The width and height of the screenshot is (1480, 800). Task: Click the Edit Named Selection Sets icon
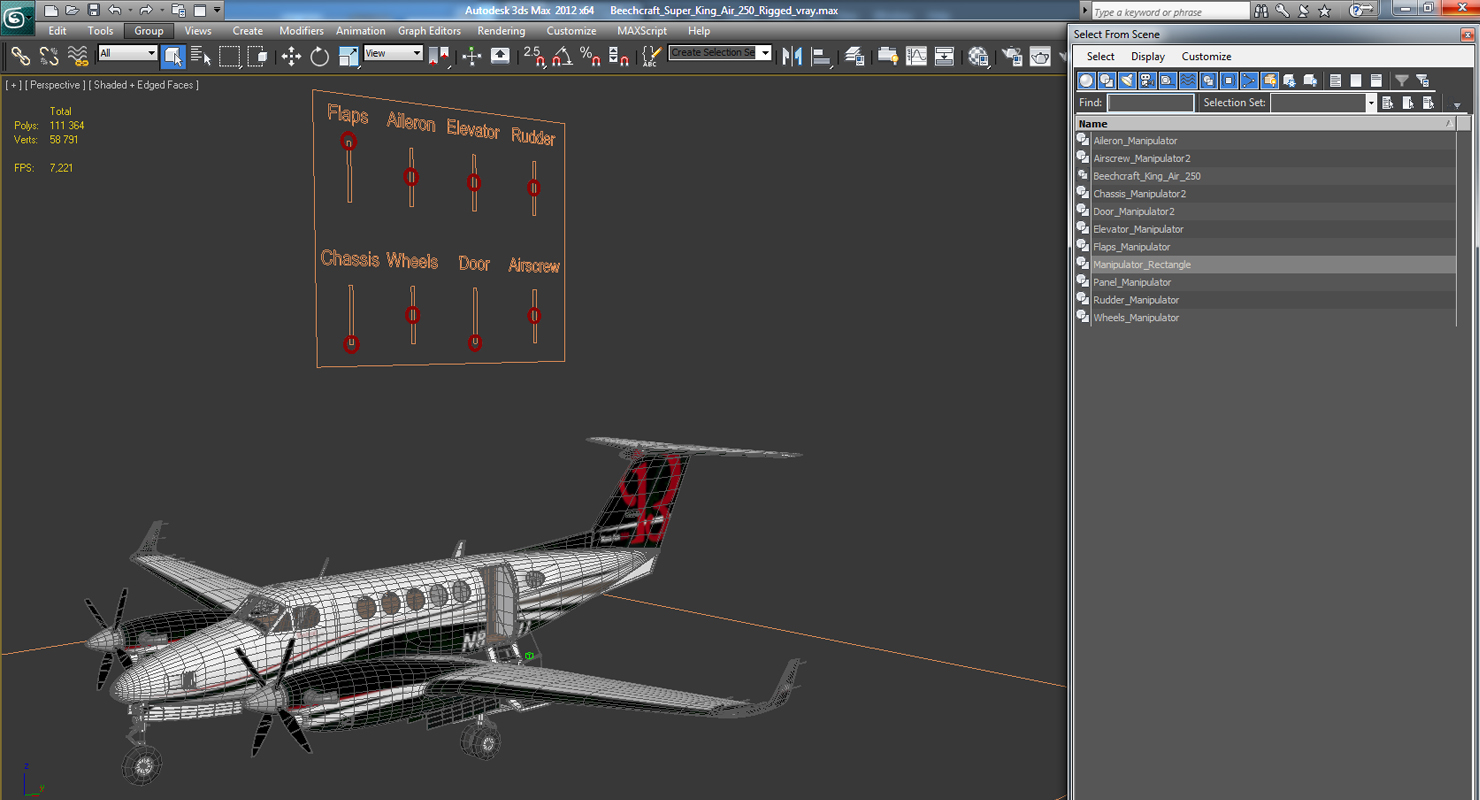(651, 56)
